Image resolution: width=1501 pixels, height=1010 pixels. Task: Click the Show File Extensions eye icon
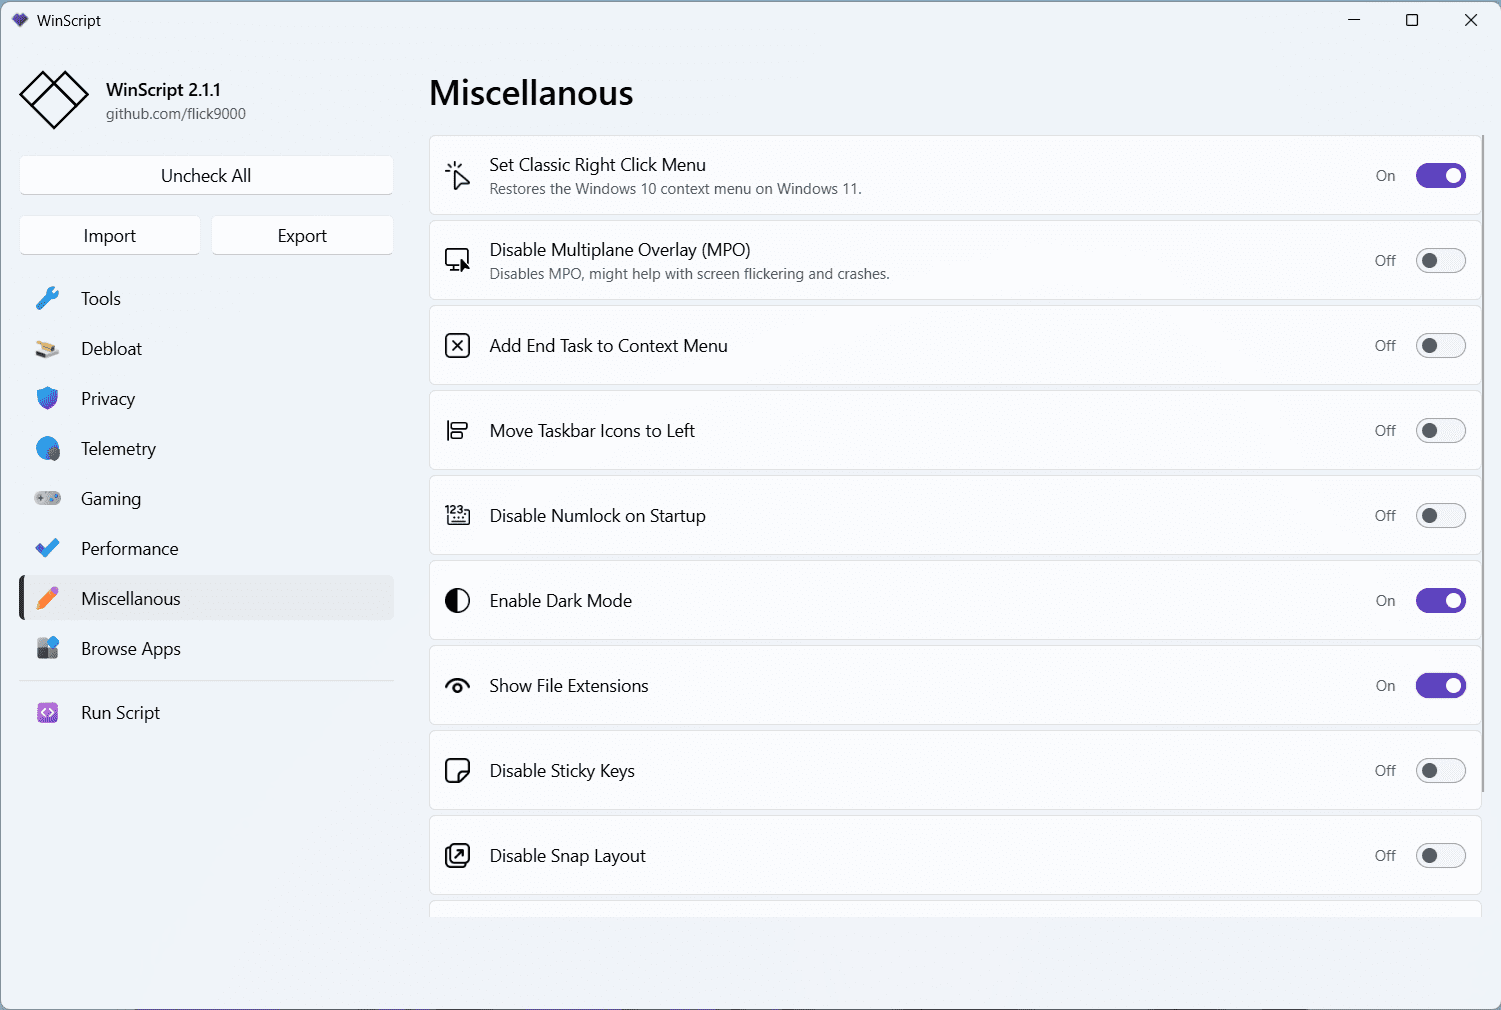(x=457, y=686)
